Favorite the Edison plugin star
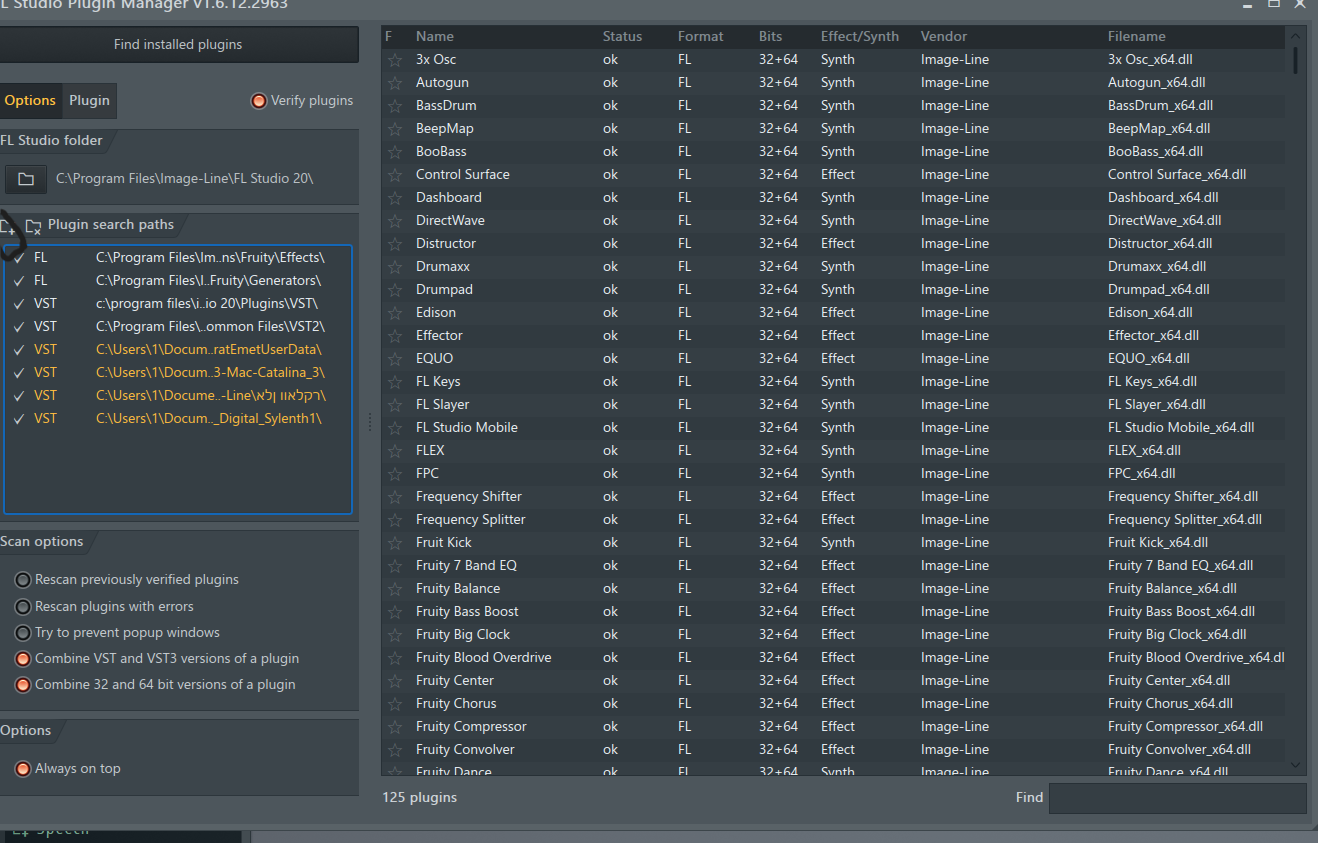The height and width of the screenshot is (843, 1318). (x=395, y=313)
